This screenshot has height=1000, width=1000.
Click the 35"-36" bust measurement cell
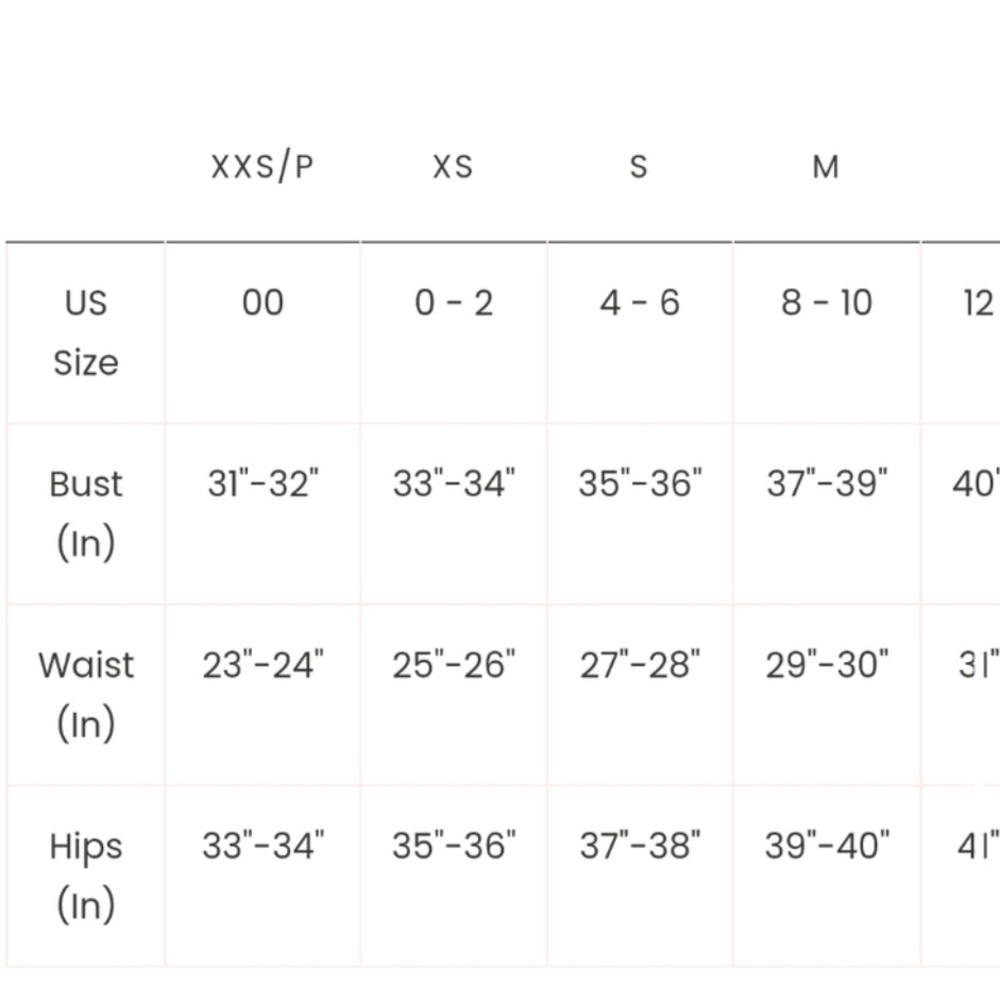pos(640,483)
